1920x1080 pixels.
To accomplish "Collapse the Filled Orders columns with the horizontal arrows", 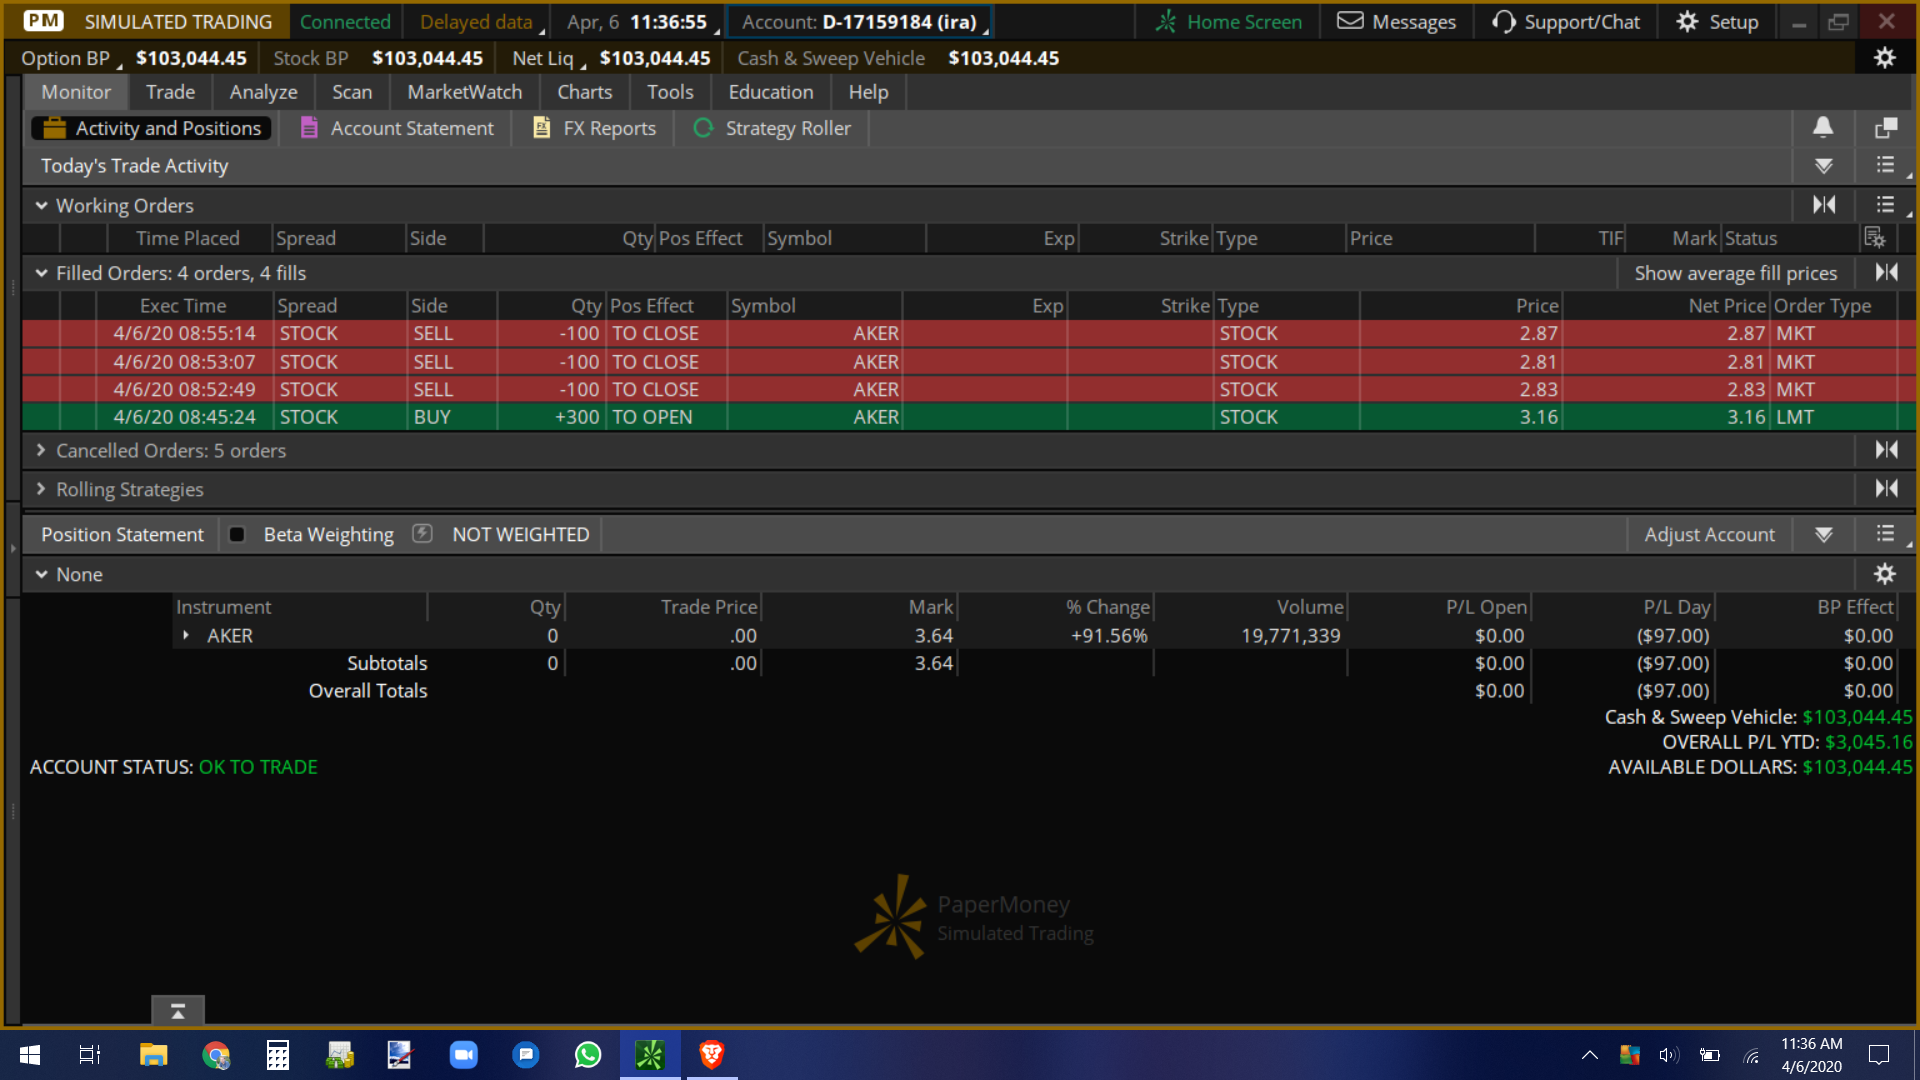I will pos(1888,272).
